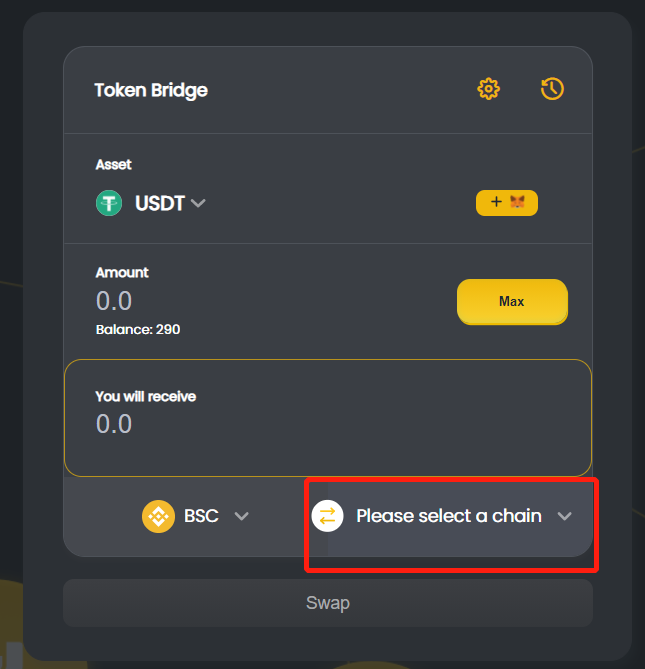Swap chain direction with arrows icon
The height and width of the screenshot is (669, 645).
(x=327, y=516)
